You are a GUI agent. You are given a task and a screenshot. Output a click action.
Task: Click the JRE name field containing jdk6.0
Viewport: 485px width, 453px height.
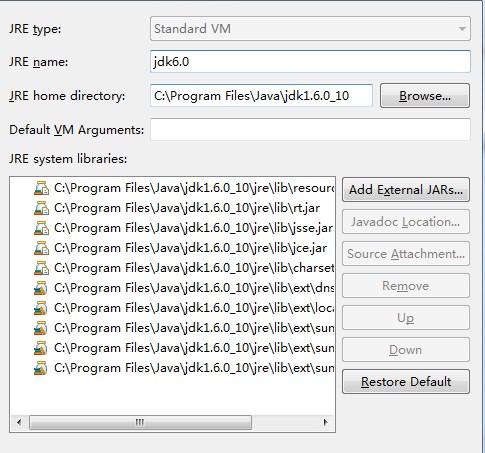tap(310, 62)
